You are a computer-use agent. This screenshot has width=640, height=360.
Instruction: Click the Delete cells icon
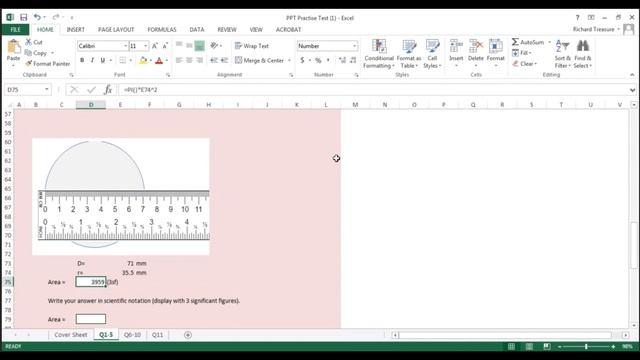(476, 46)
